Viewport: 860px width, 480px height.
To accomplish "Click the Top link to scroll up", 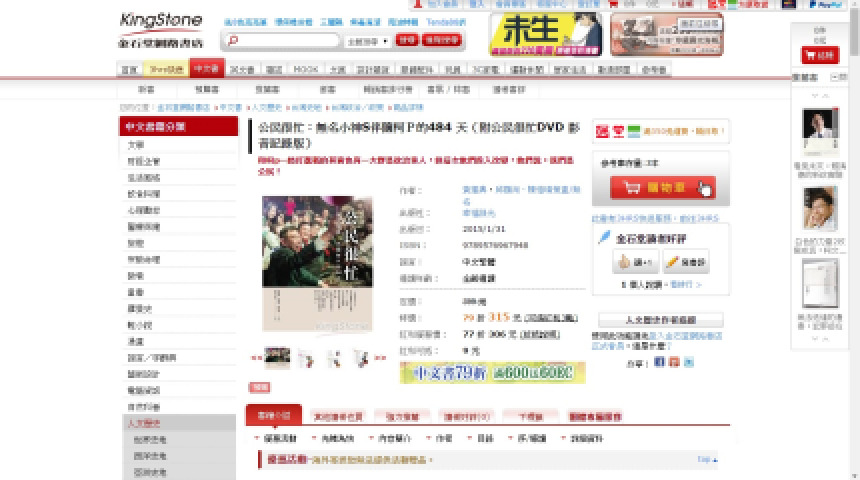I will tap(704, 459).
